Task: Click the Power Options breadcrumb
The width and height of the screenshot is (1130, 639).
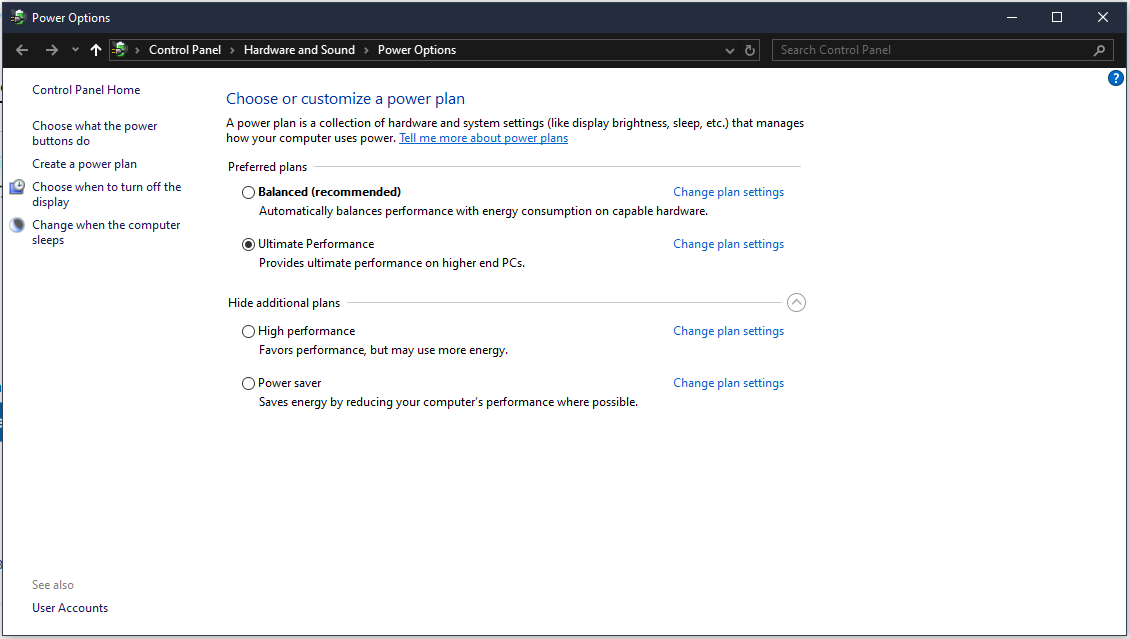Action: click(x=417, y=50)
